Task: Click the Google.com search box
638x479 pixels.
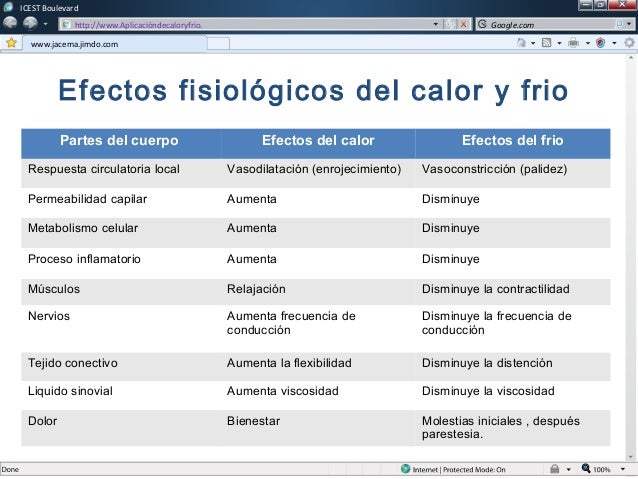Action: (x=549, y=25)
